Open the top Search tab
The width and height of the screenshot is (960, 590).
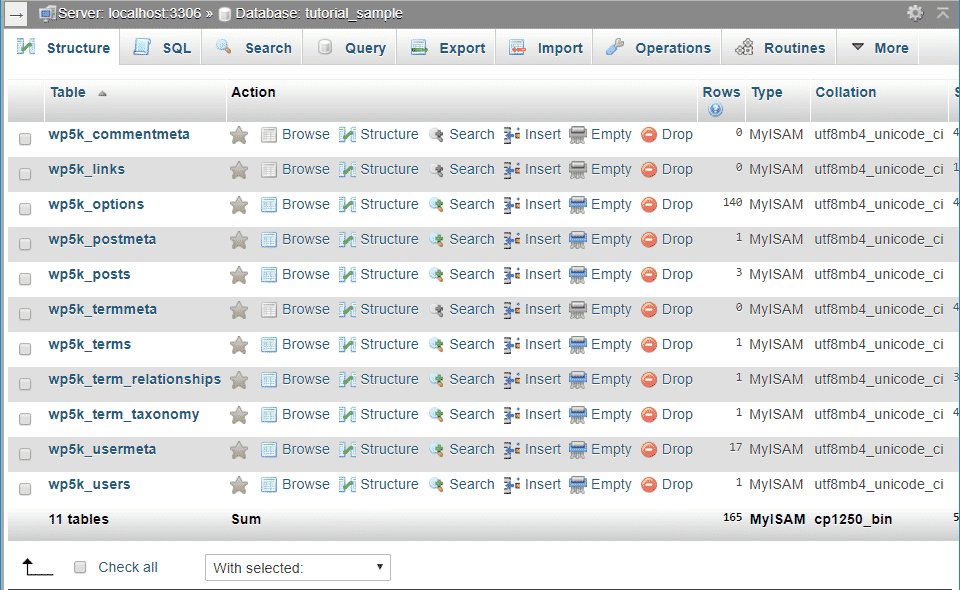(253, 48)
